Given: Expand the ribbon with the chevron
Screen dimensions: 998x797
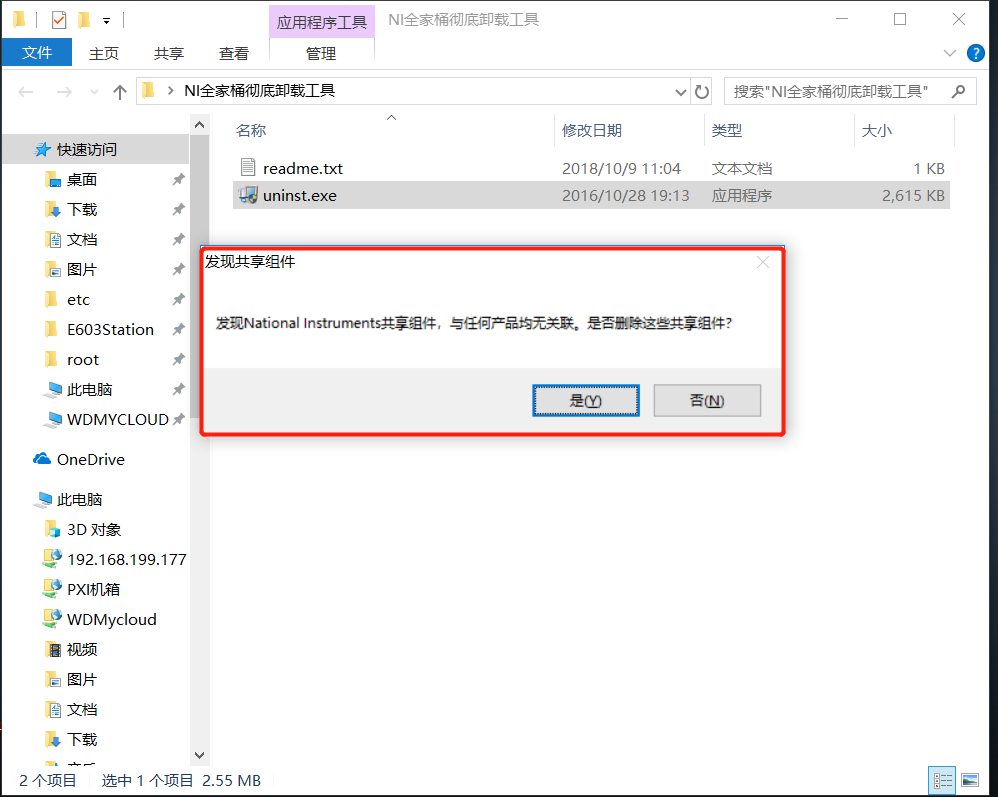Looking at the screenshot, I should (x=950, y=53).
